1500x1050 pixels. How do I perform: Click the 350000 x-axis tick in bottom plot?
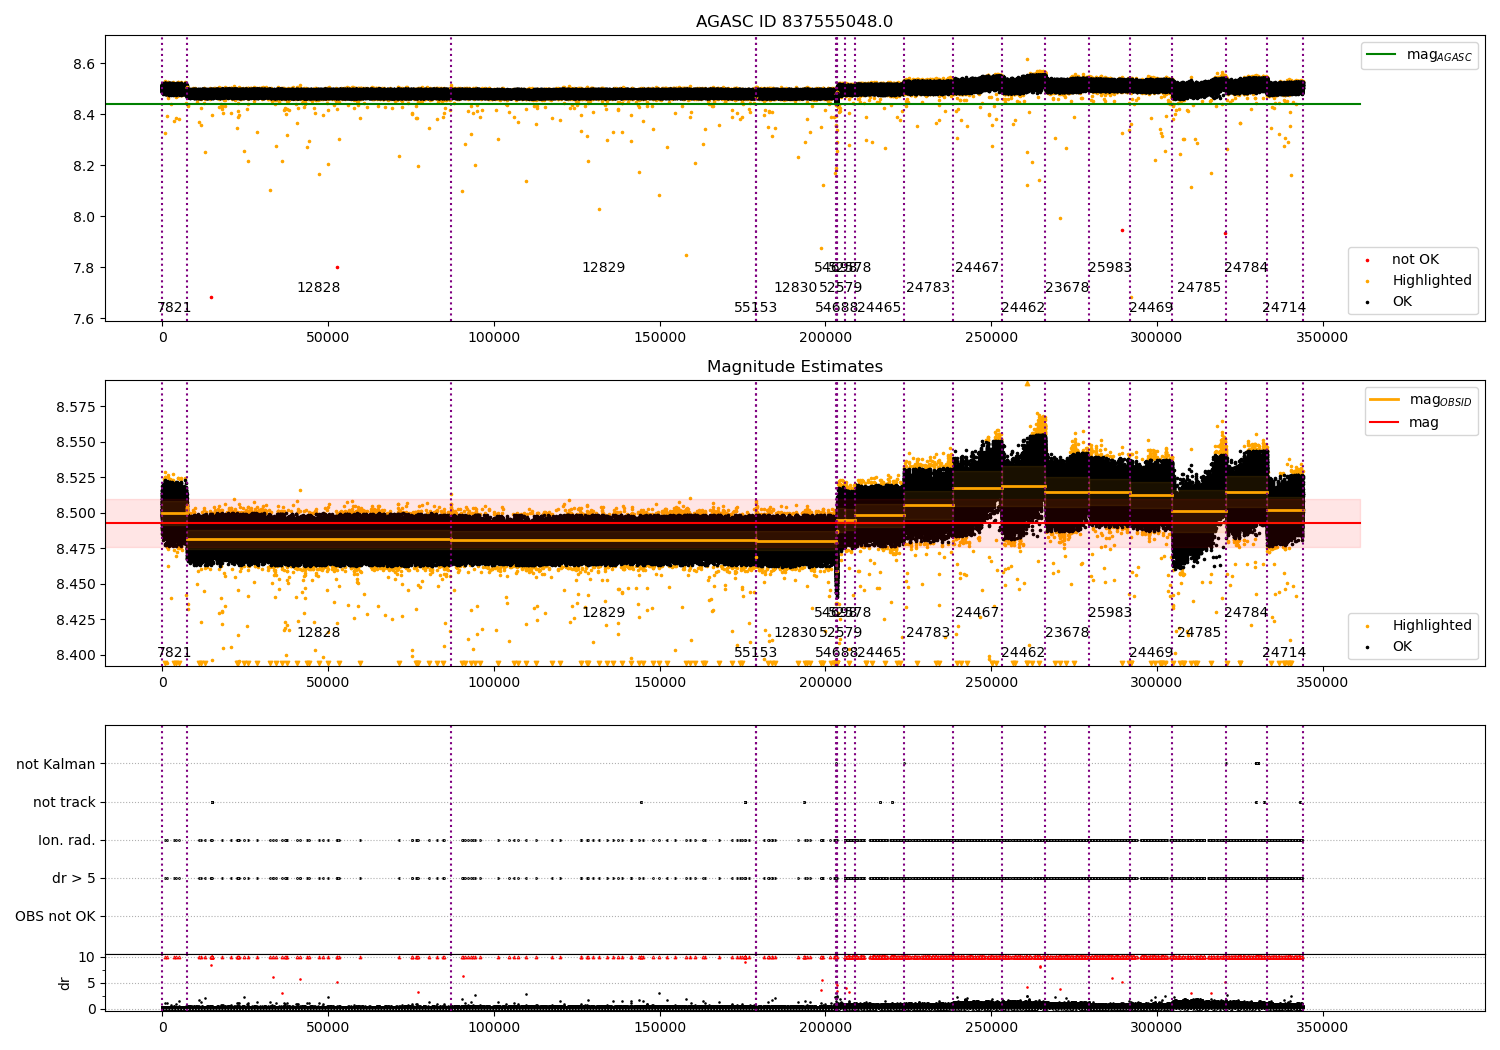click(x=1323, y=1027)
